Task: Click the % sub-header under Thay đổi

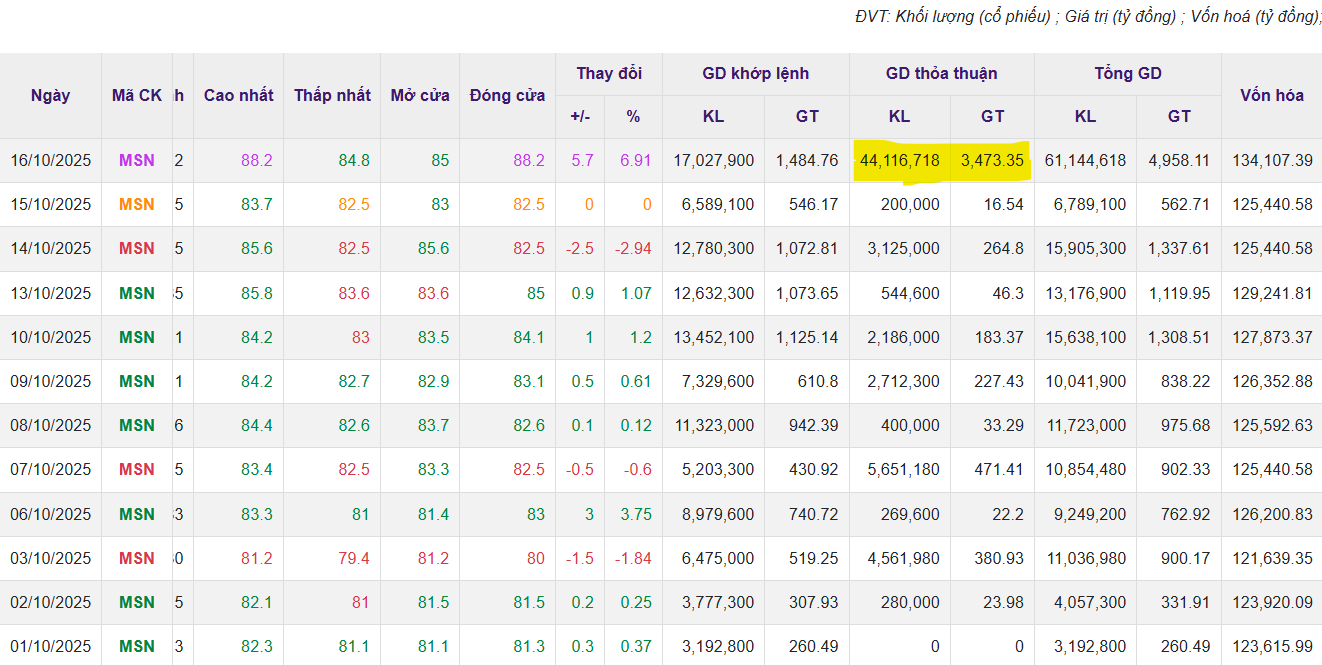Action: pos(633,117)
